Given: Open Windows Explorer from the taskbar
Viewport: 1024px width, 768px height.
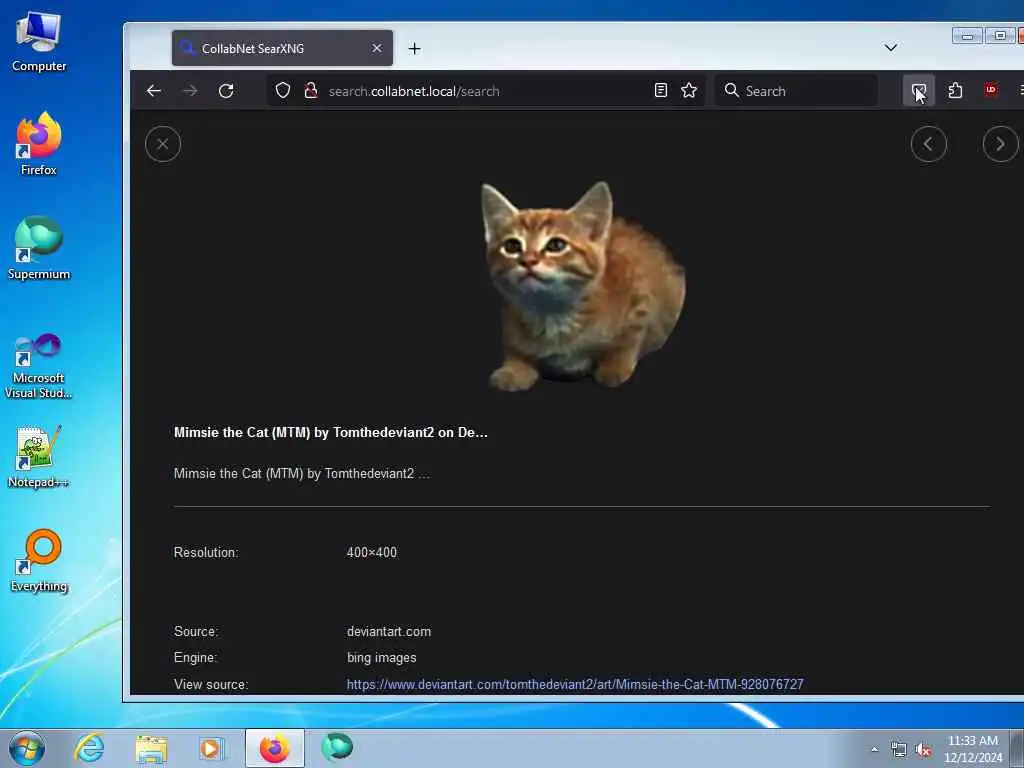Looking at the screenshot, I should pos(152,748).
